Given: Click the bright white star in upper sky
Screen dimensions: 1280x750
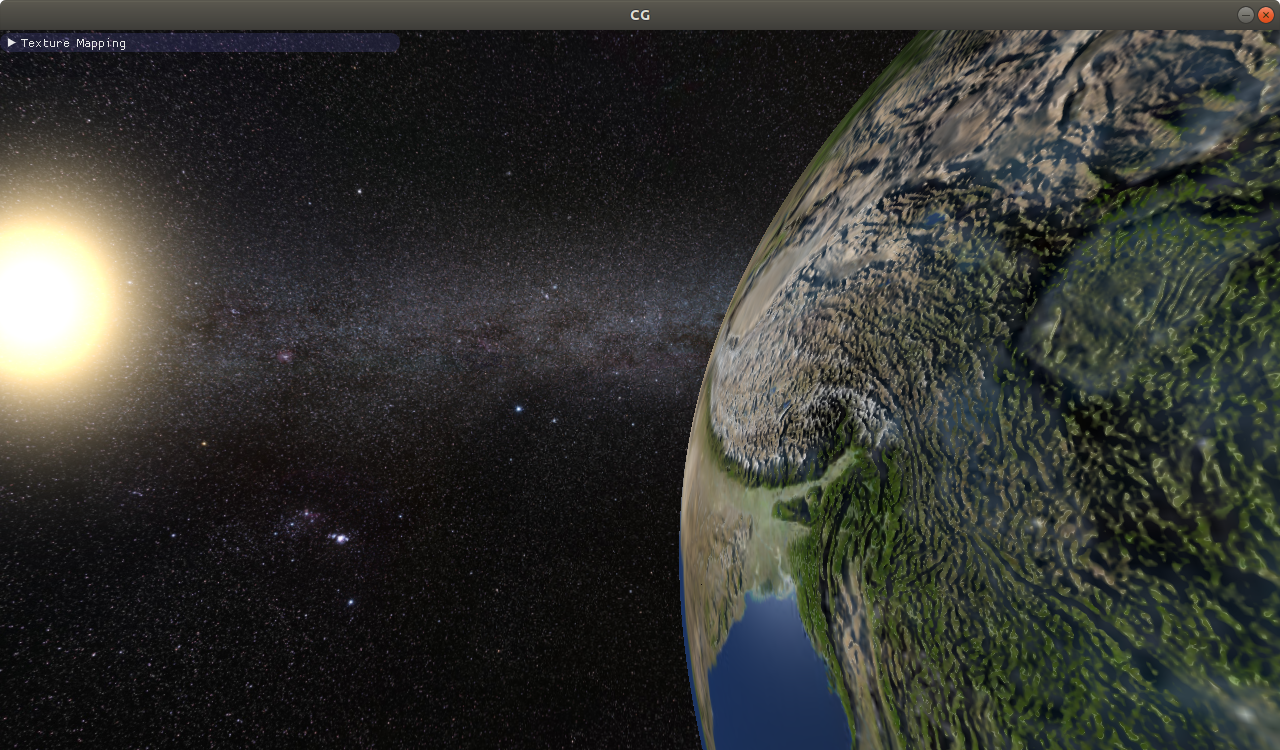Looking at the screenshot, I should (x=359, y=190).
